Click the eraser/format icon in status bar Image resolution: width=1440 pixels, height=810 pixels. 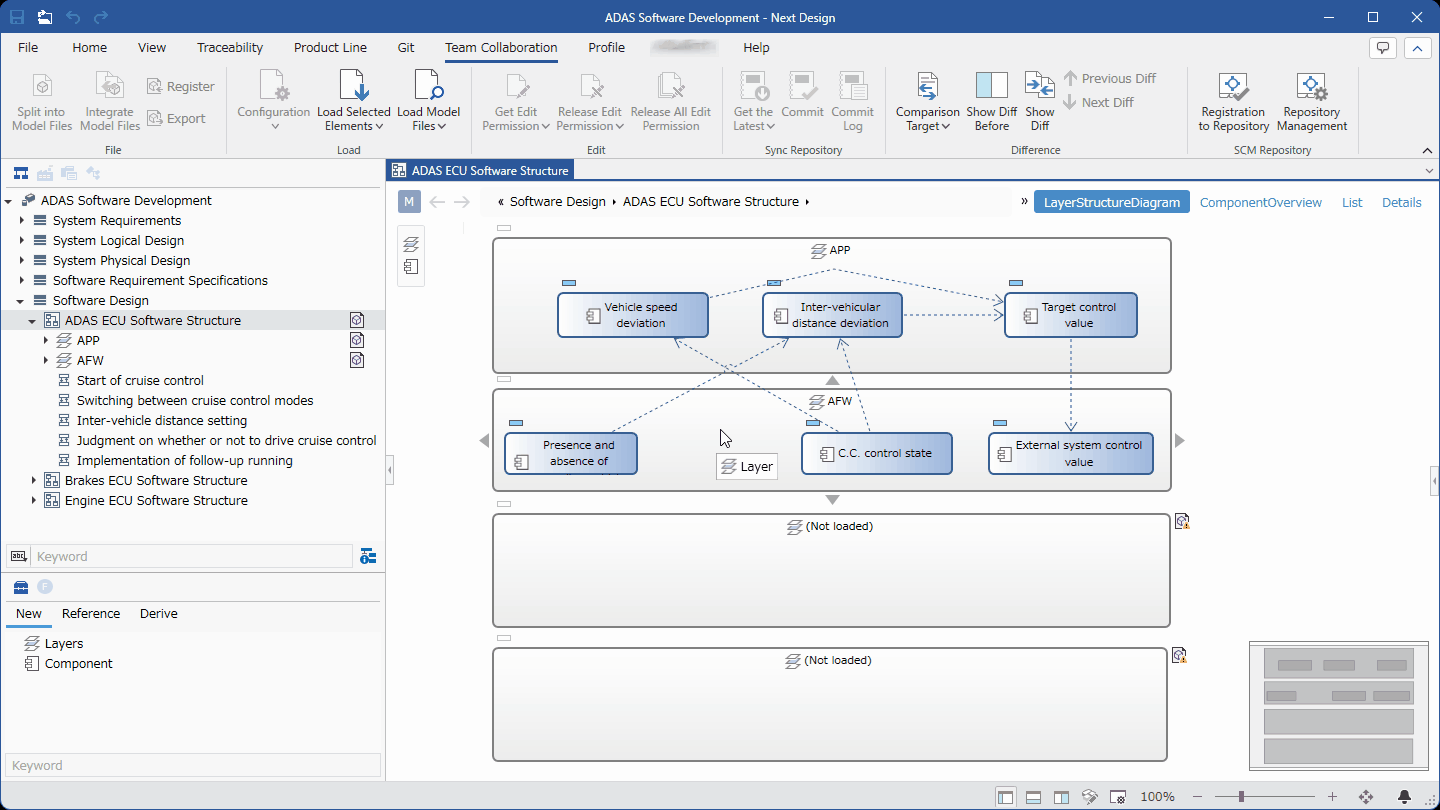pyautogui.click(x=1090, y=797)
